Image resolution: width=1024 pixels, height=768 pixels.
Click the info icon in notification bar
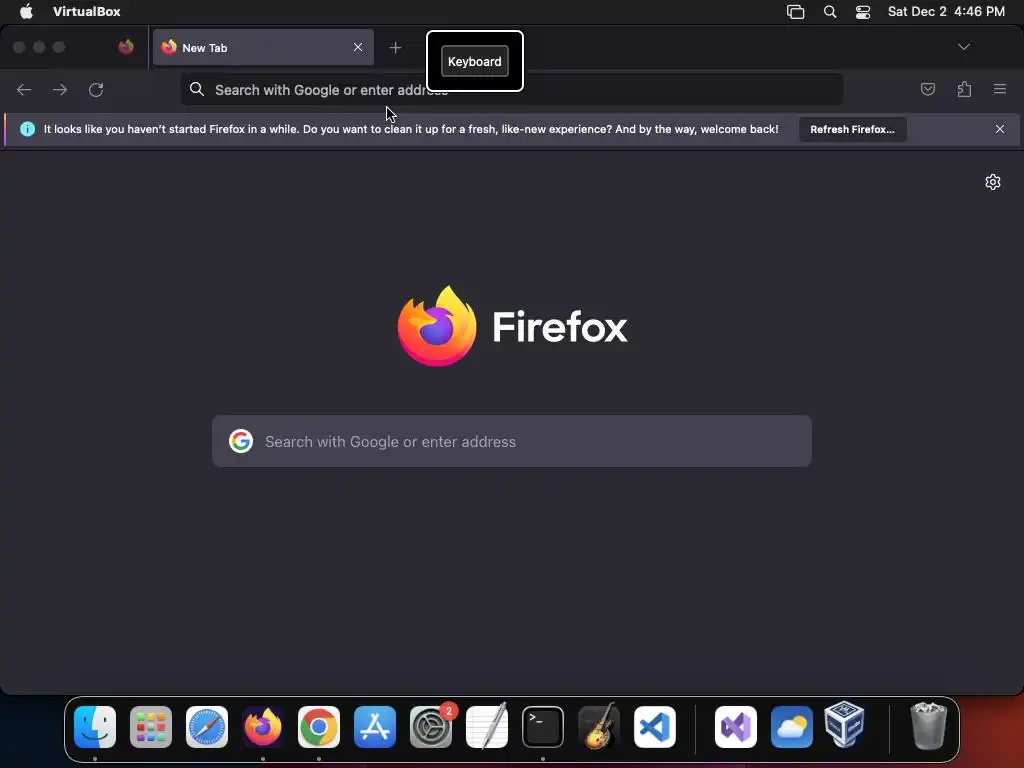pyautogui.click(x=27, y=129)
